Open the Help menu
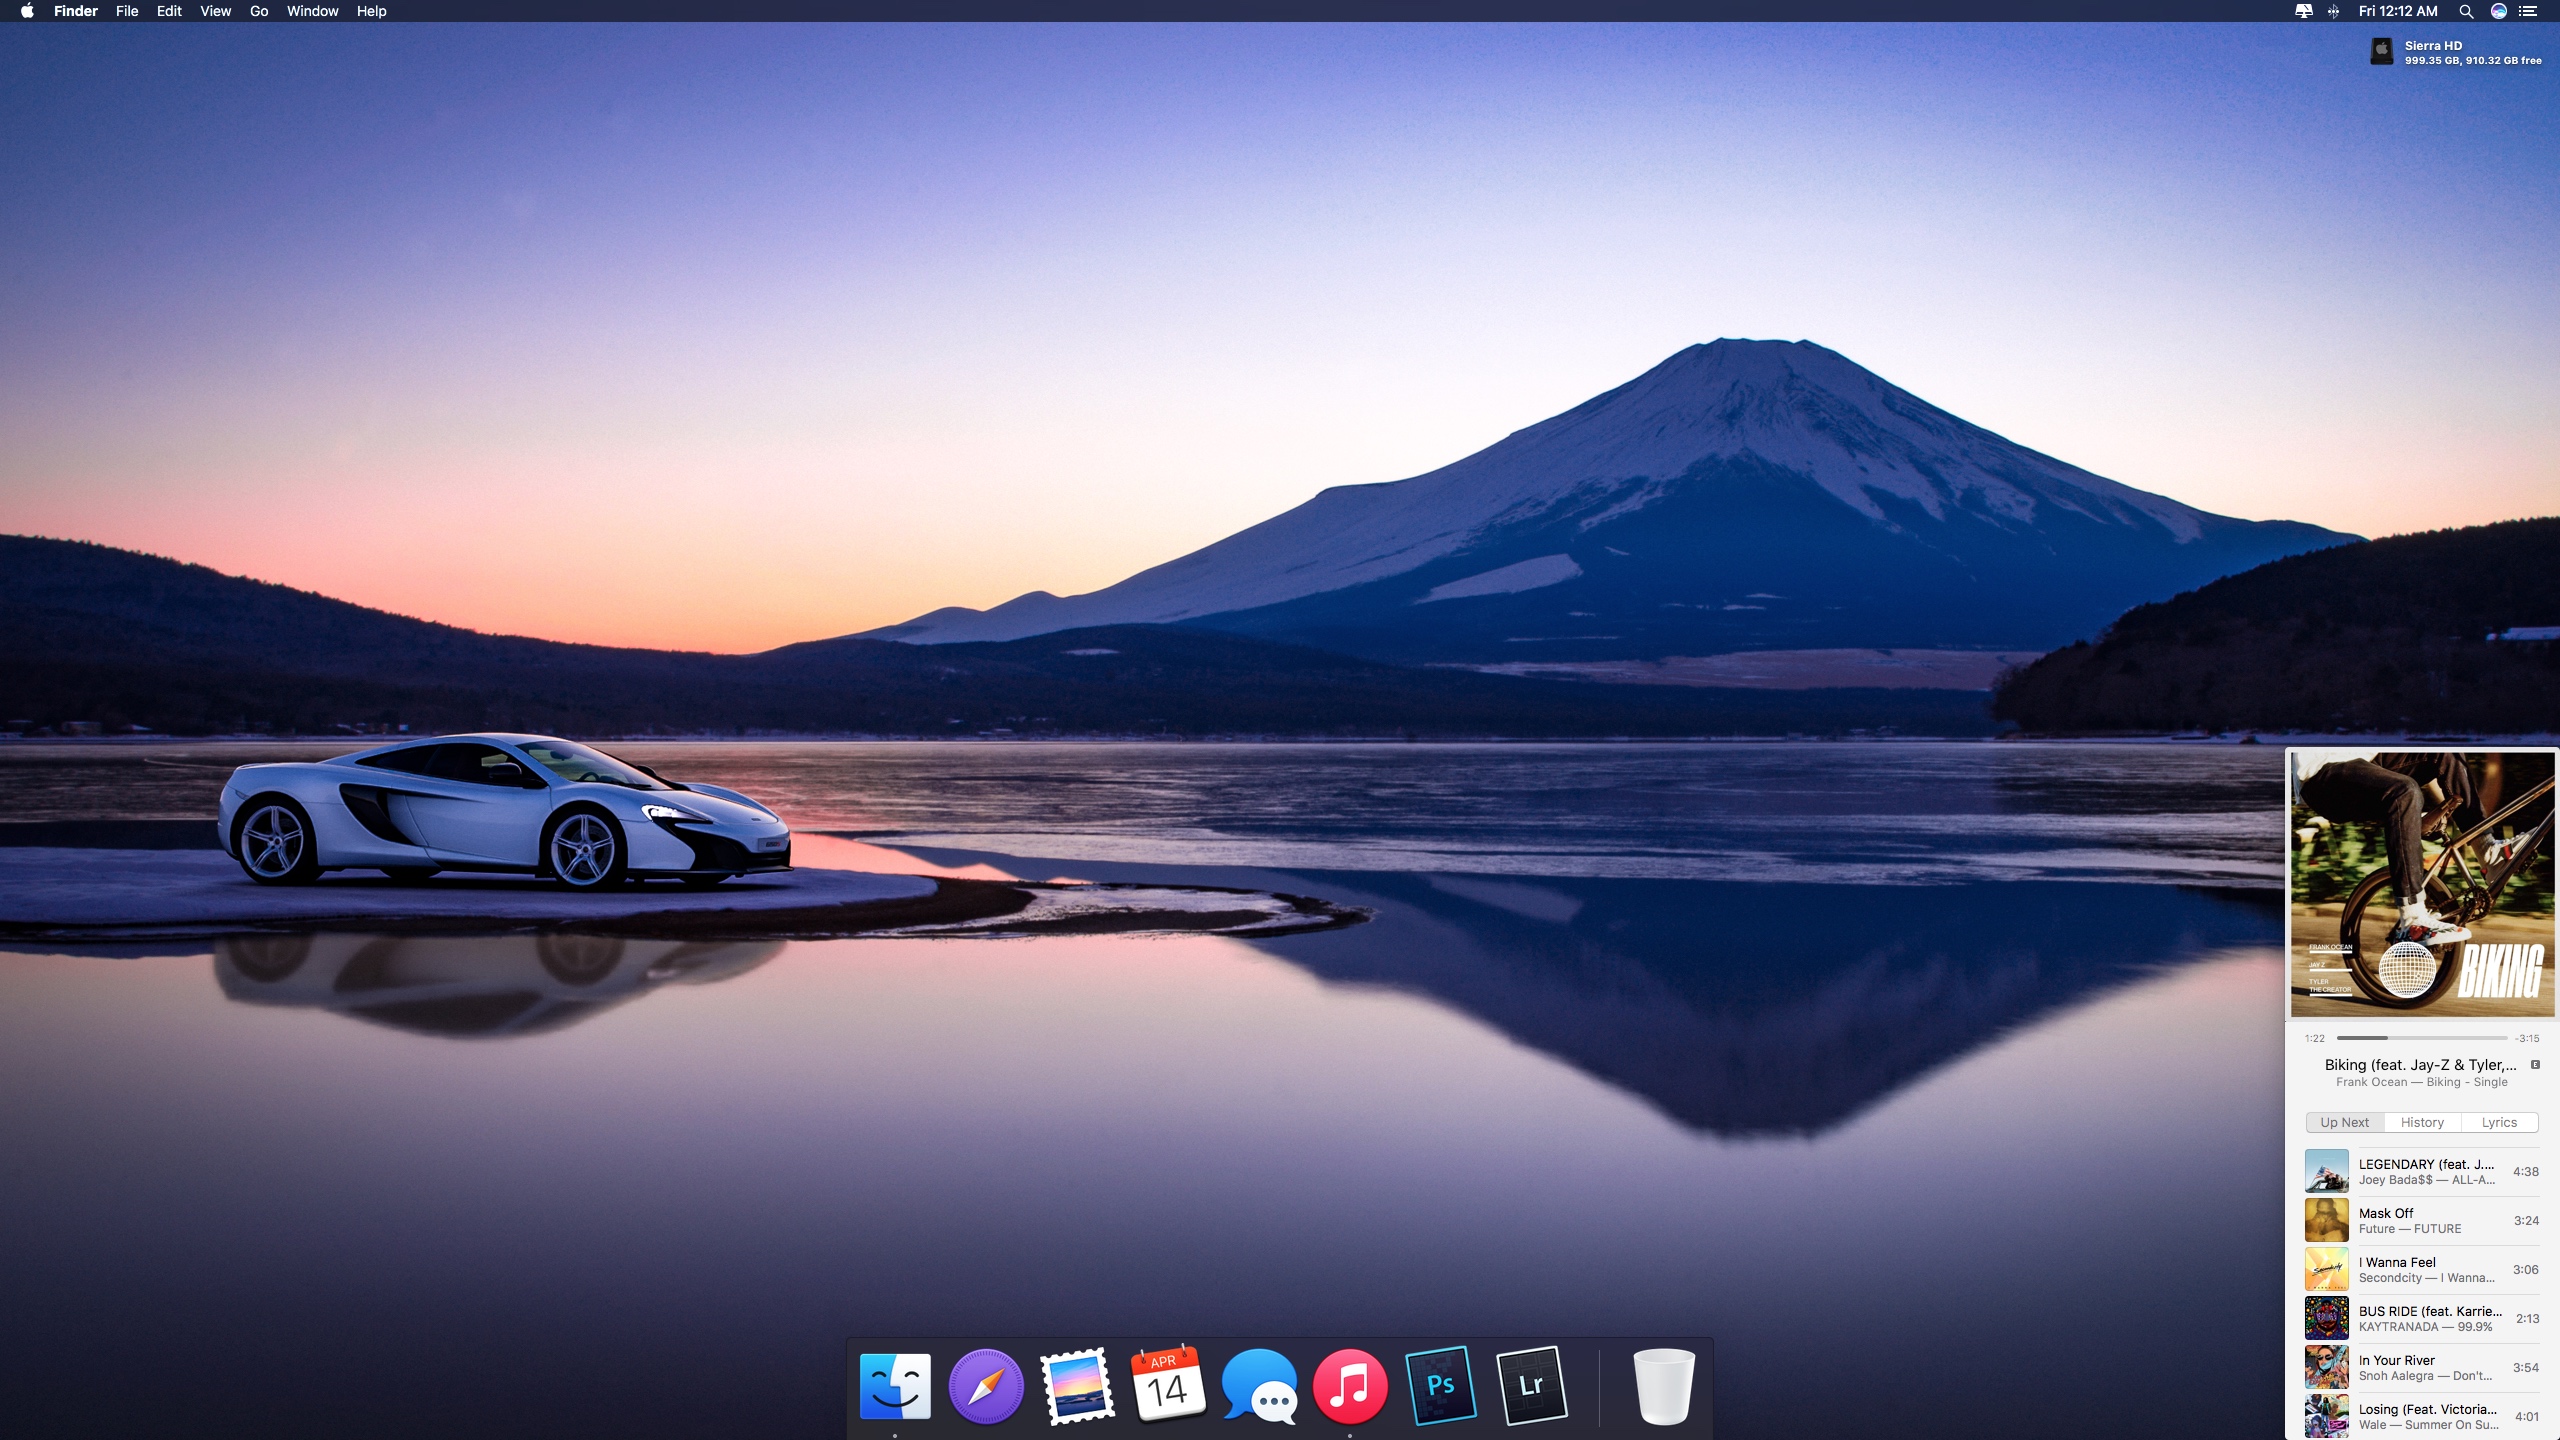The width and height of the screenshot is (2560, 1440). [372, 11]
